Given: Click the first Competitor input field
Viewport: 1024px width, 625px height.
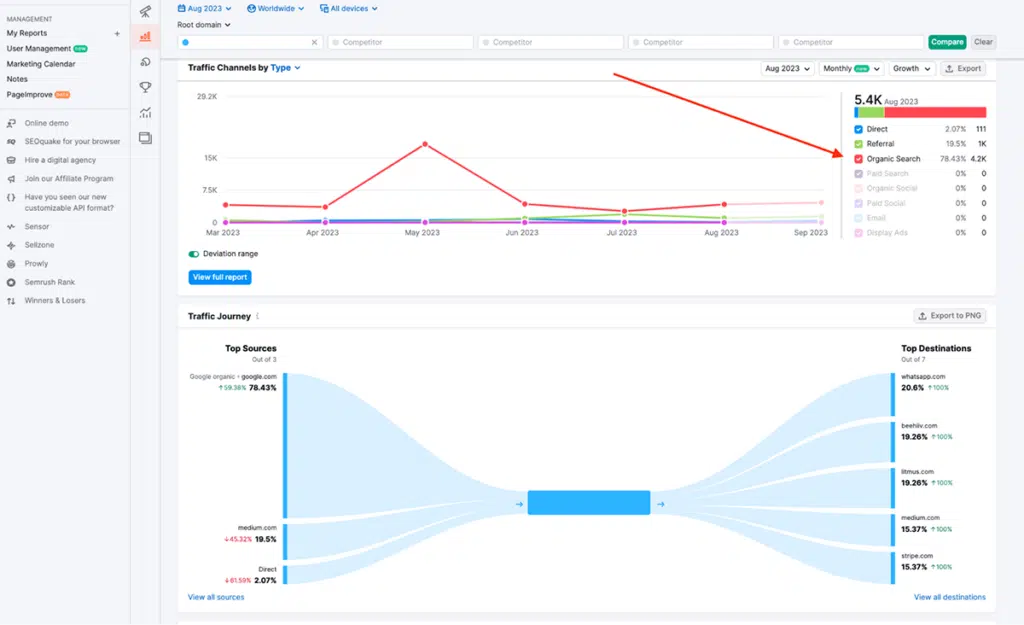Looking at the screenshot, I should (400, 42).
